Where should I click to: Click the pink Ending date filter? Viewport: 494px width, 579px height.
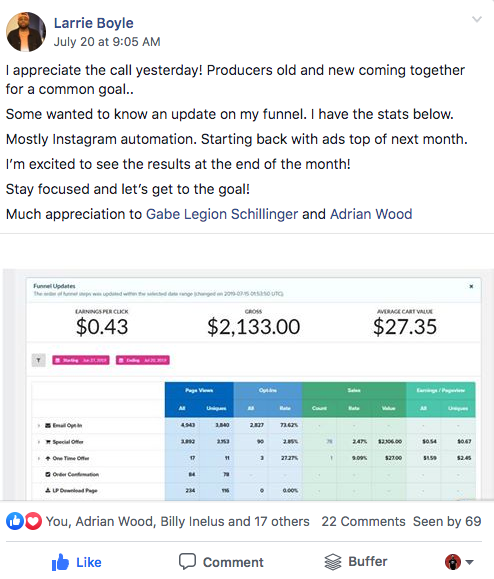pos(143,360)
